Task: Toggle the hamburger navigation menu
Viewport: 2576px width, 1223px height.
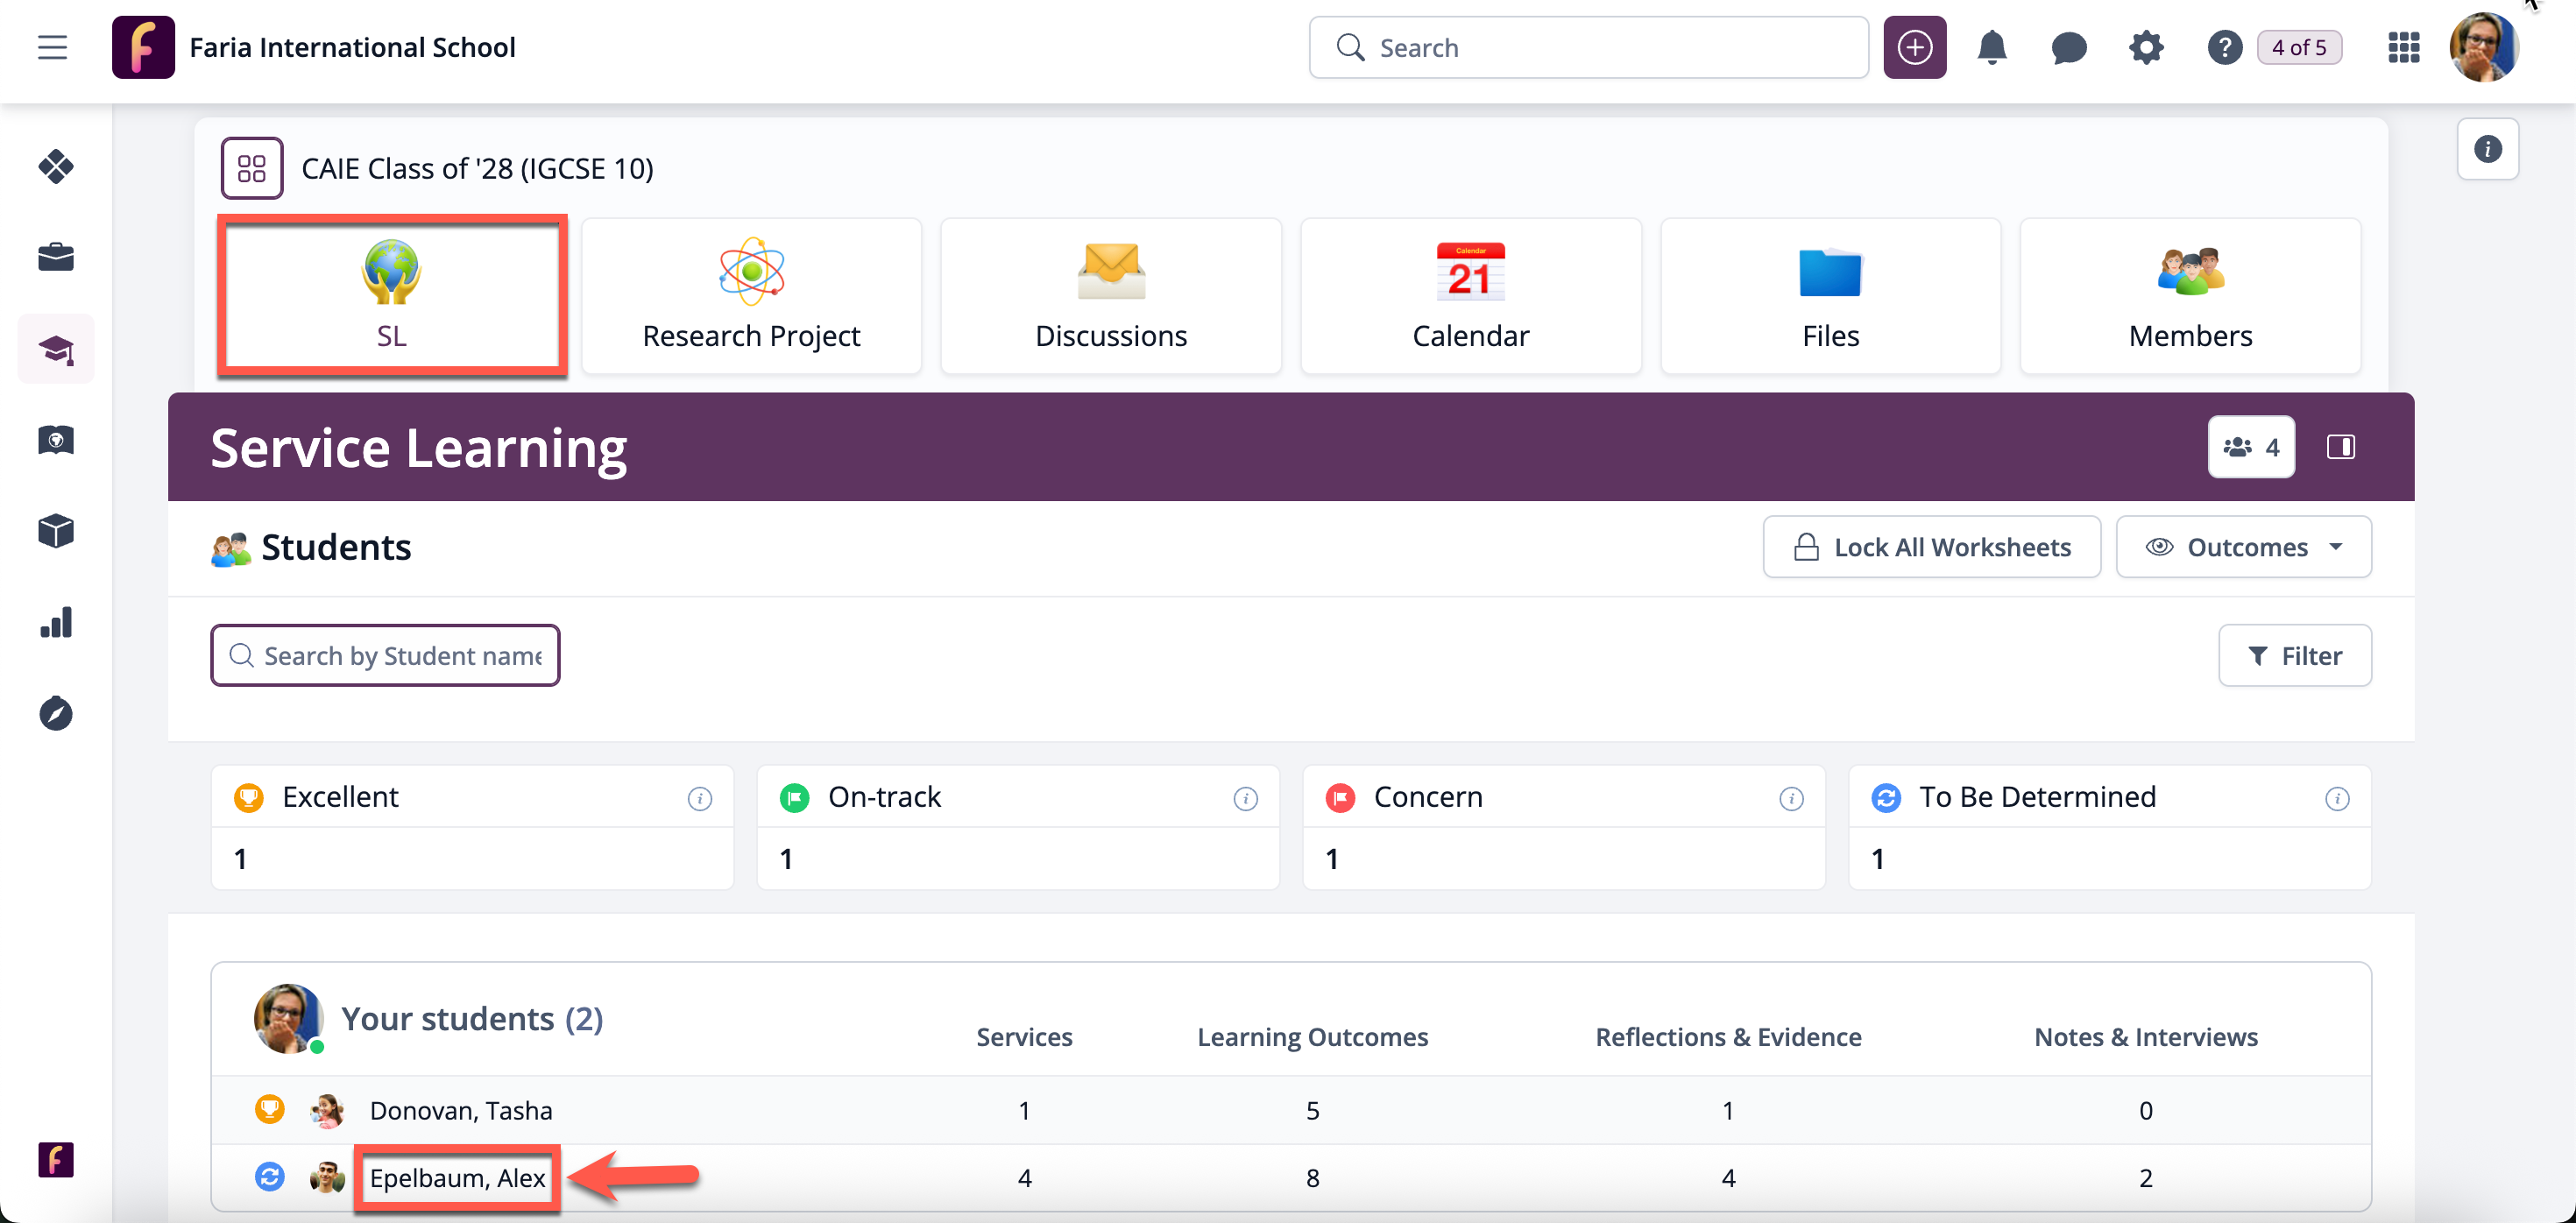Action: [x=52, y=47]
